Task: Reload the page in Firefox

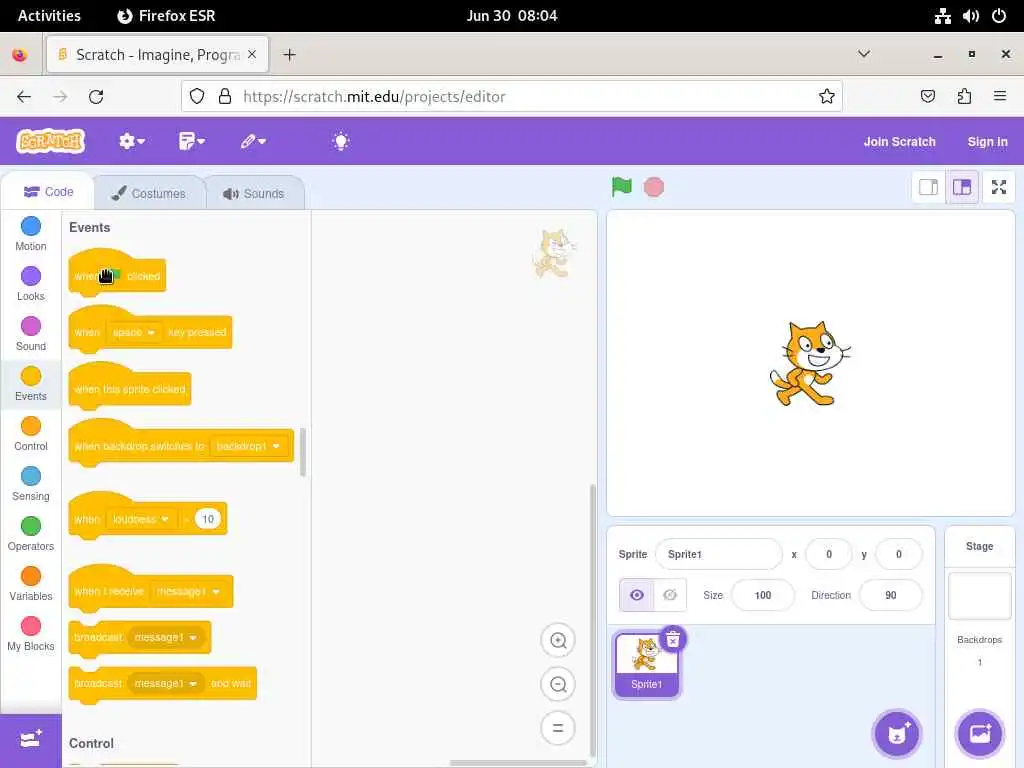Action: click(x=96, y=97)
